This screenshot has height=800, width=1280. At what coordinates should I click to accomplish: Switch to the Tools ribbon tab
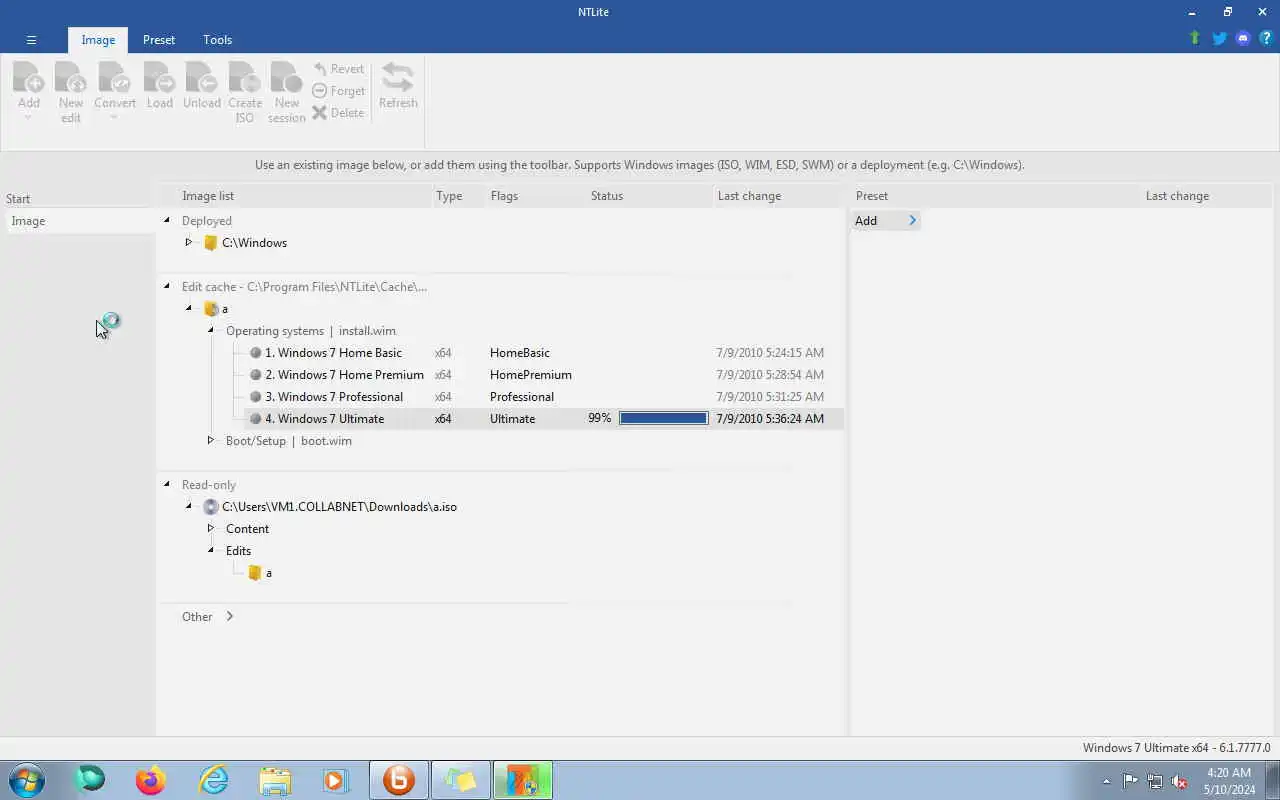[x=217, y=40]
